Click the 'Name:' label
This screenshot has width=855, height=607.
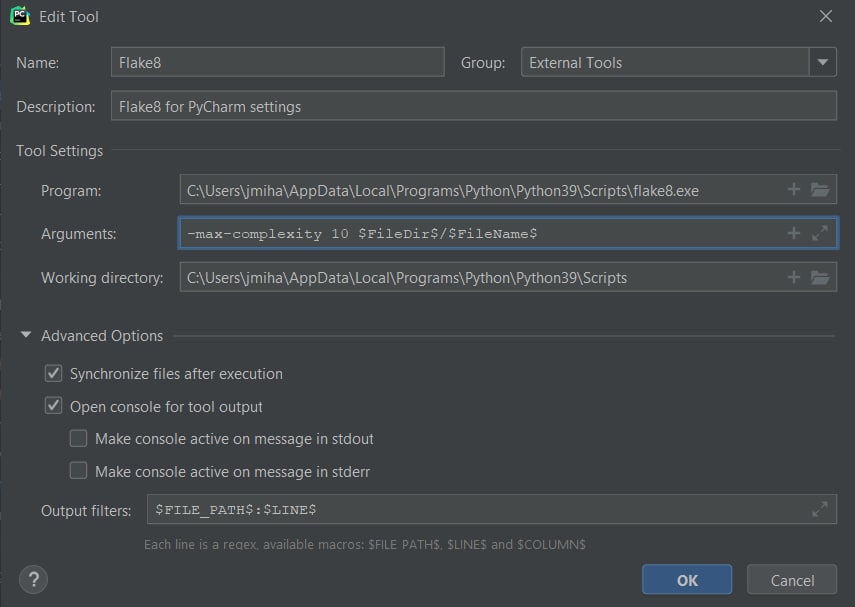(37, 63)
